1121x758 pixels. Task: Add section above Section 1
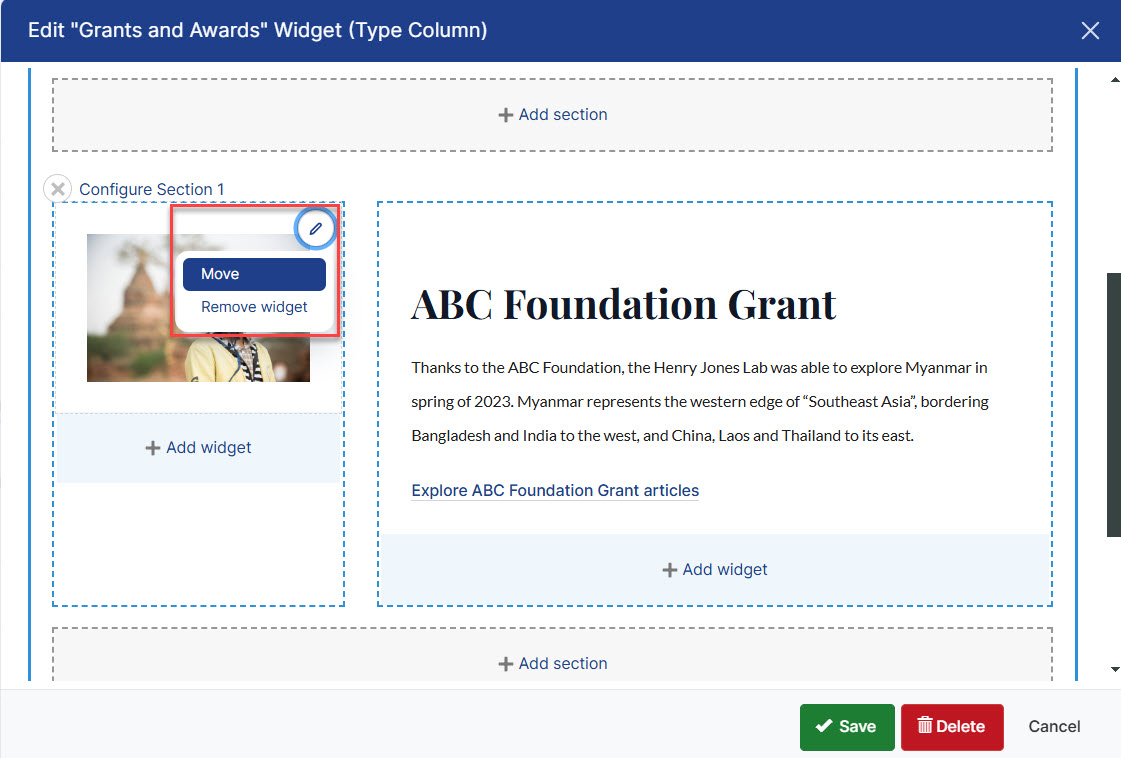click(552, 114)
